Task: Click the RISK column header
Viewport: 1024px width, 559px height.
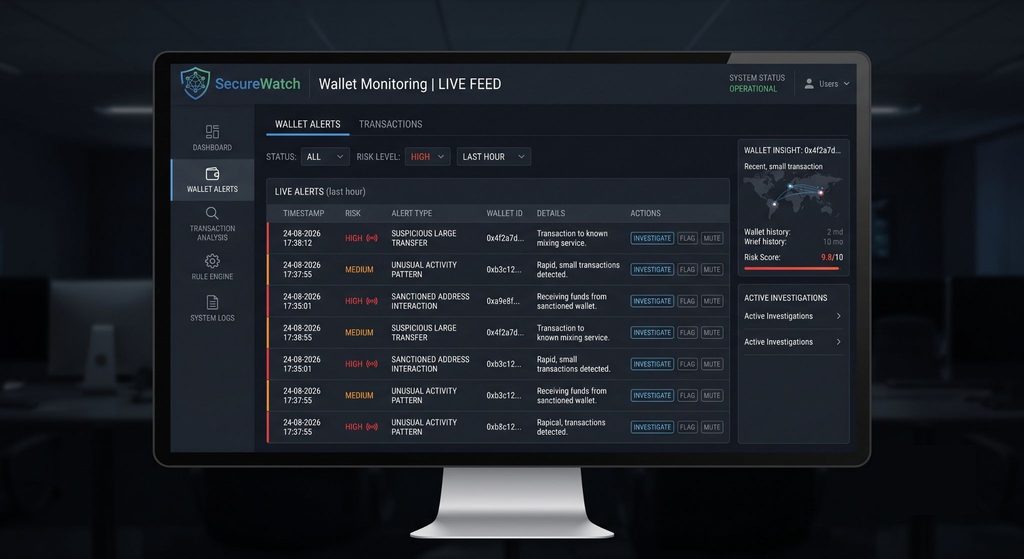Action: point(353,214)
